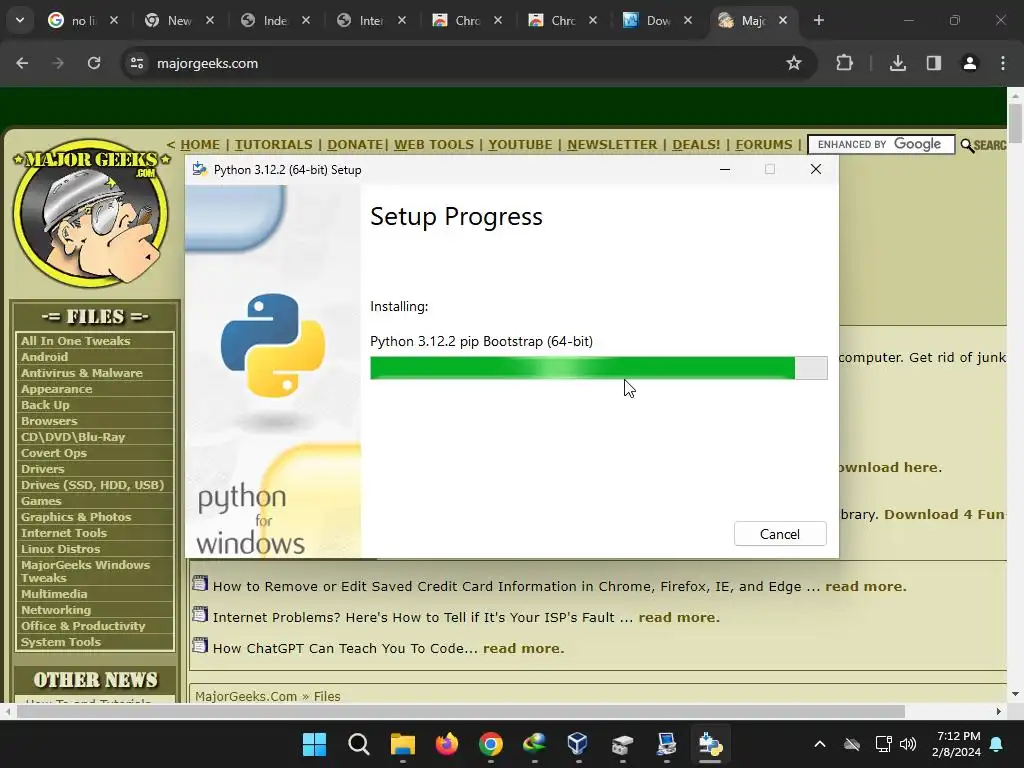Open Chrome profile avatar icon
This screenshot has width=1024, height=768.
tap(970, 63)
